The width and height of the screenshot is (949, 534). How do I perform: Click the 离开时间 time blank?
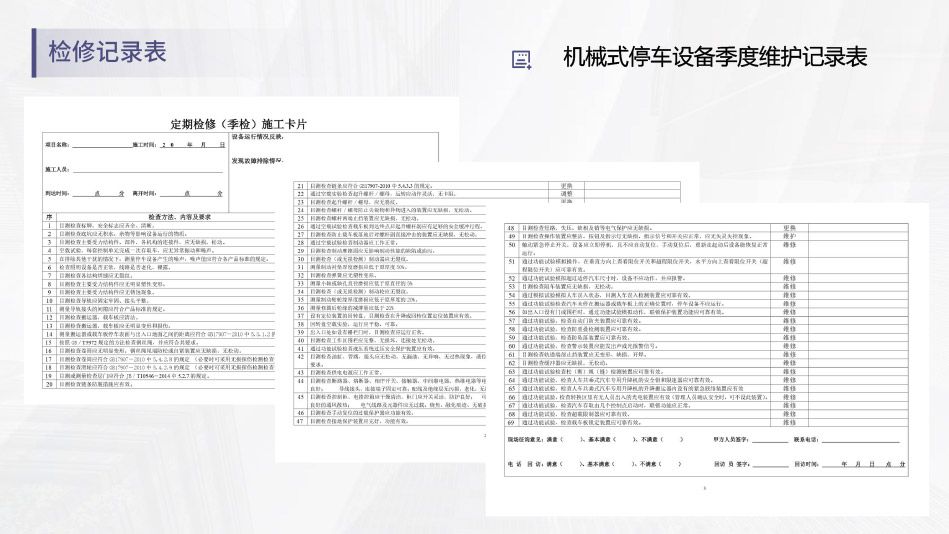point(191,194)
